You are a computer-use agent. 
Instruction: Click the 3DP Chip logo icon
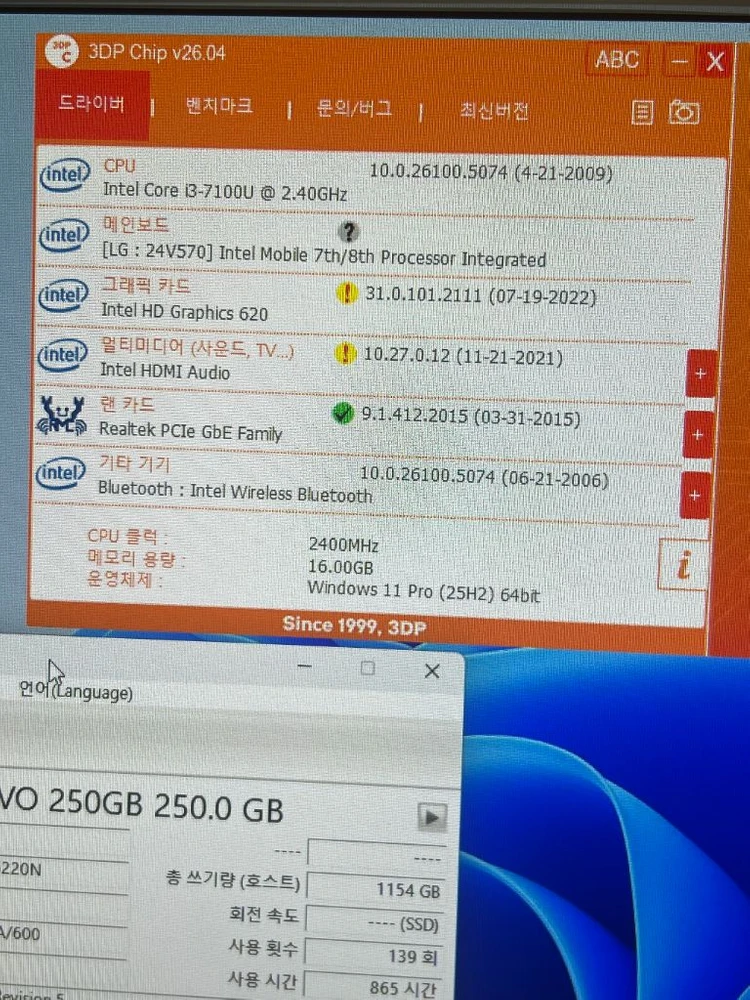click(x=62, y=51)
